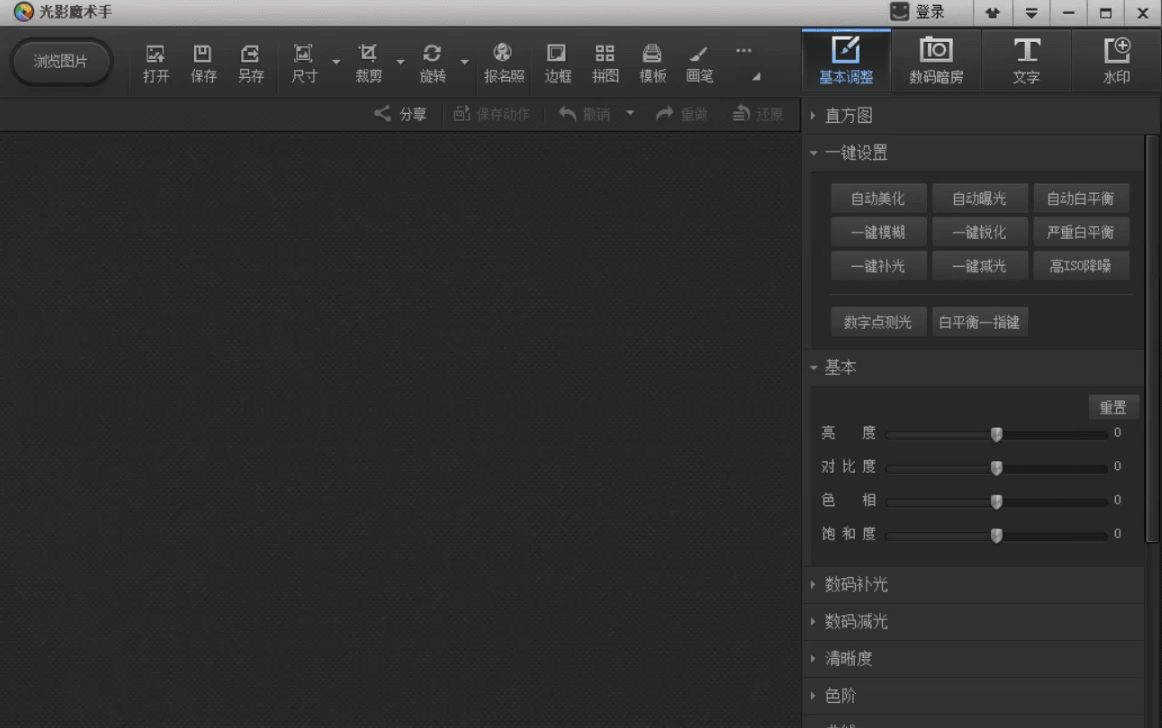This screenshot has height=728, width=1162.
Task: Click the 打开 (Open) toolbar icon
Action: pos(155,54)
